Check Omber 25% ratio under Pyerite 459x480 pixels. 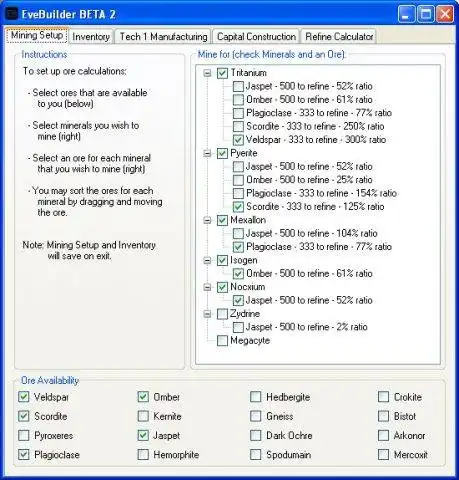(x=238, y=180)
